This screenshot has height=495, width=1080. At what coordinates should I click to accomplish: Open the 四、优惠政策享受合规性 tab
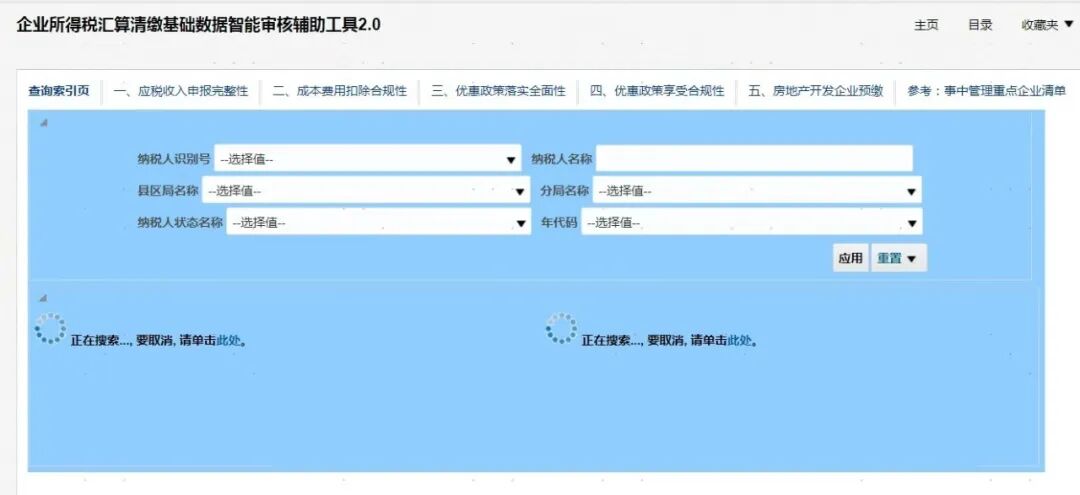click(657, 91)
